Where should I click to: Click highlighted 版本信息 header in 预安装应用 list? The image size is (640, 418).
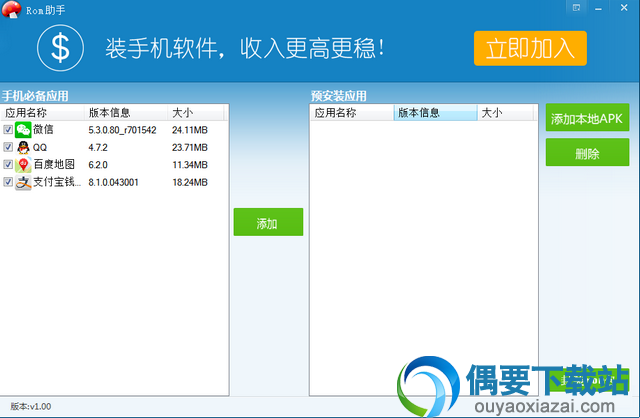(x=436, y=113)
